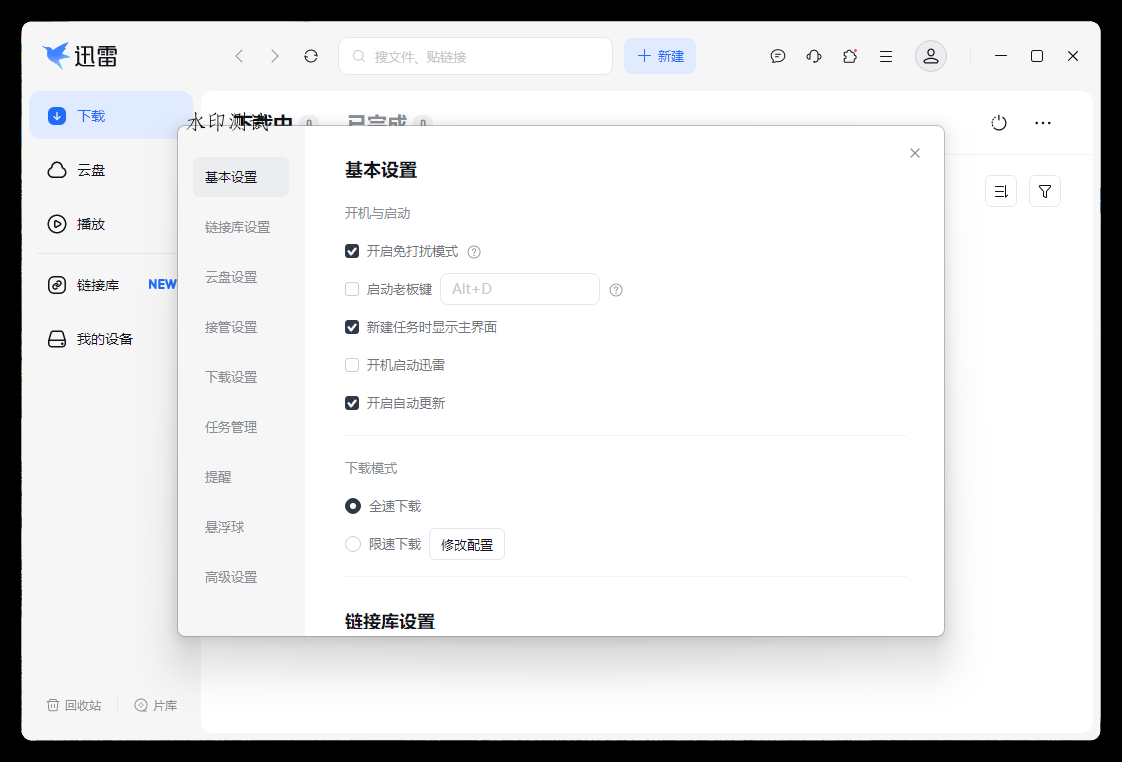Click the NEW badge beside 链接库
1122x762 pixels.
tap(162, 285)
